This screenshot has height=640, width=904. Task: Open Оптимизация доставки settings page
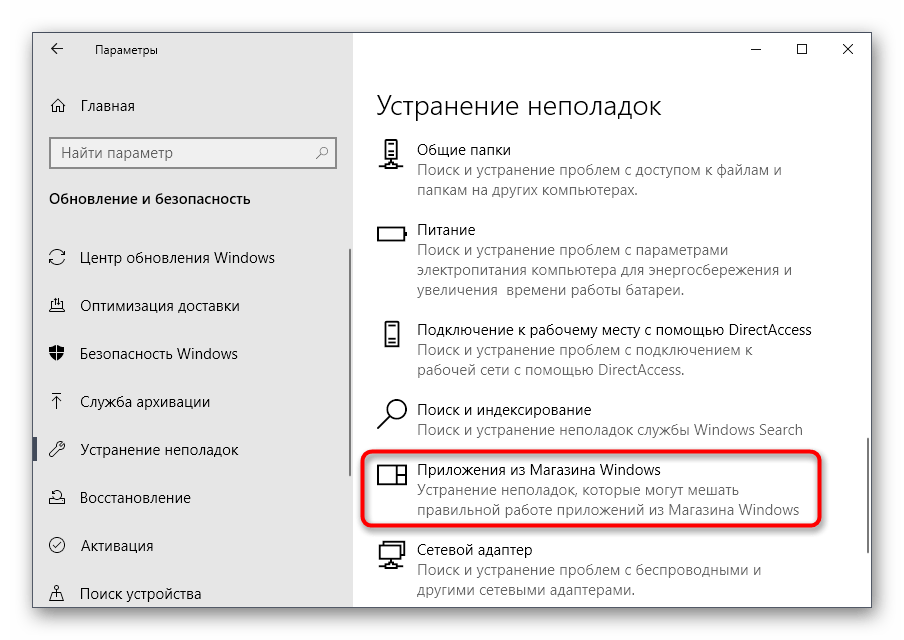point(159,306)
